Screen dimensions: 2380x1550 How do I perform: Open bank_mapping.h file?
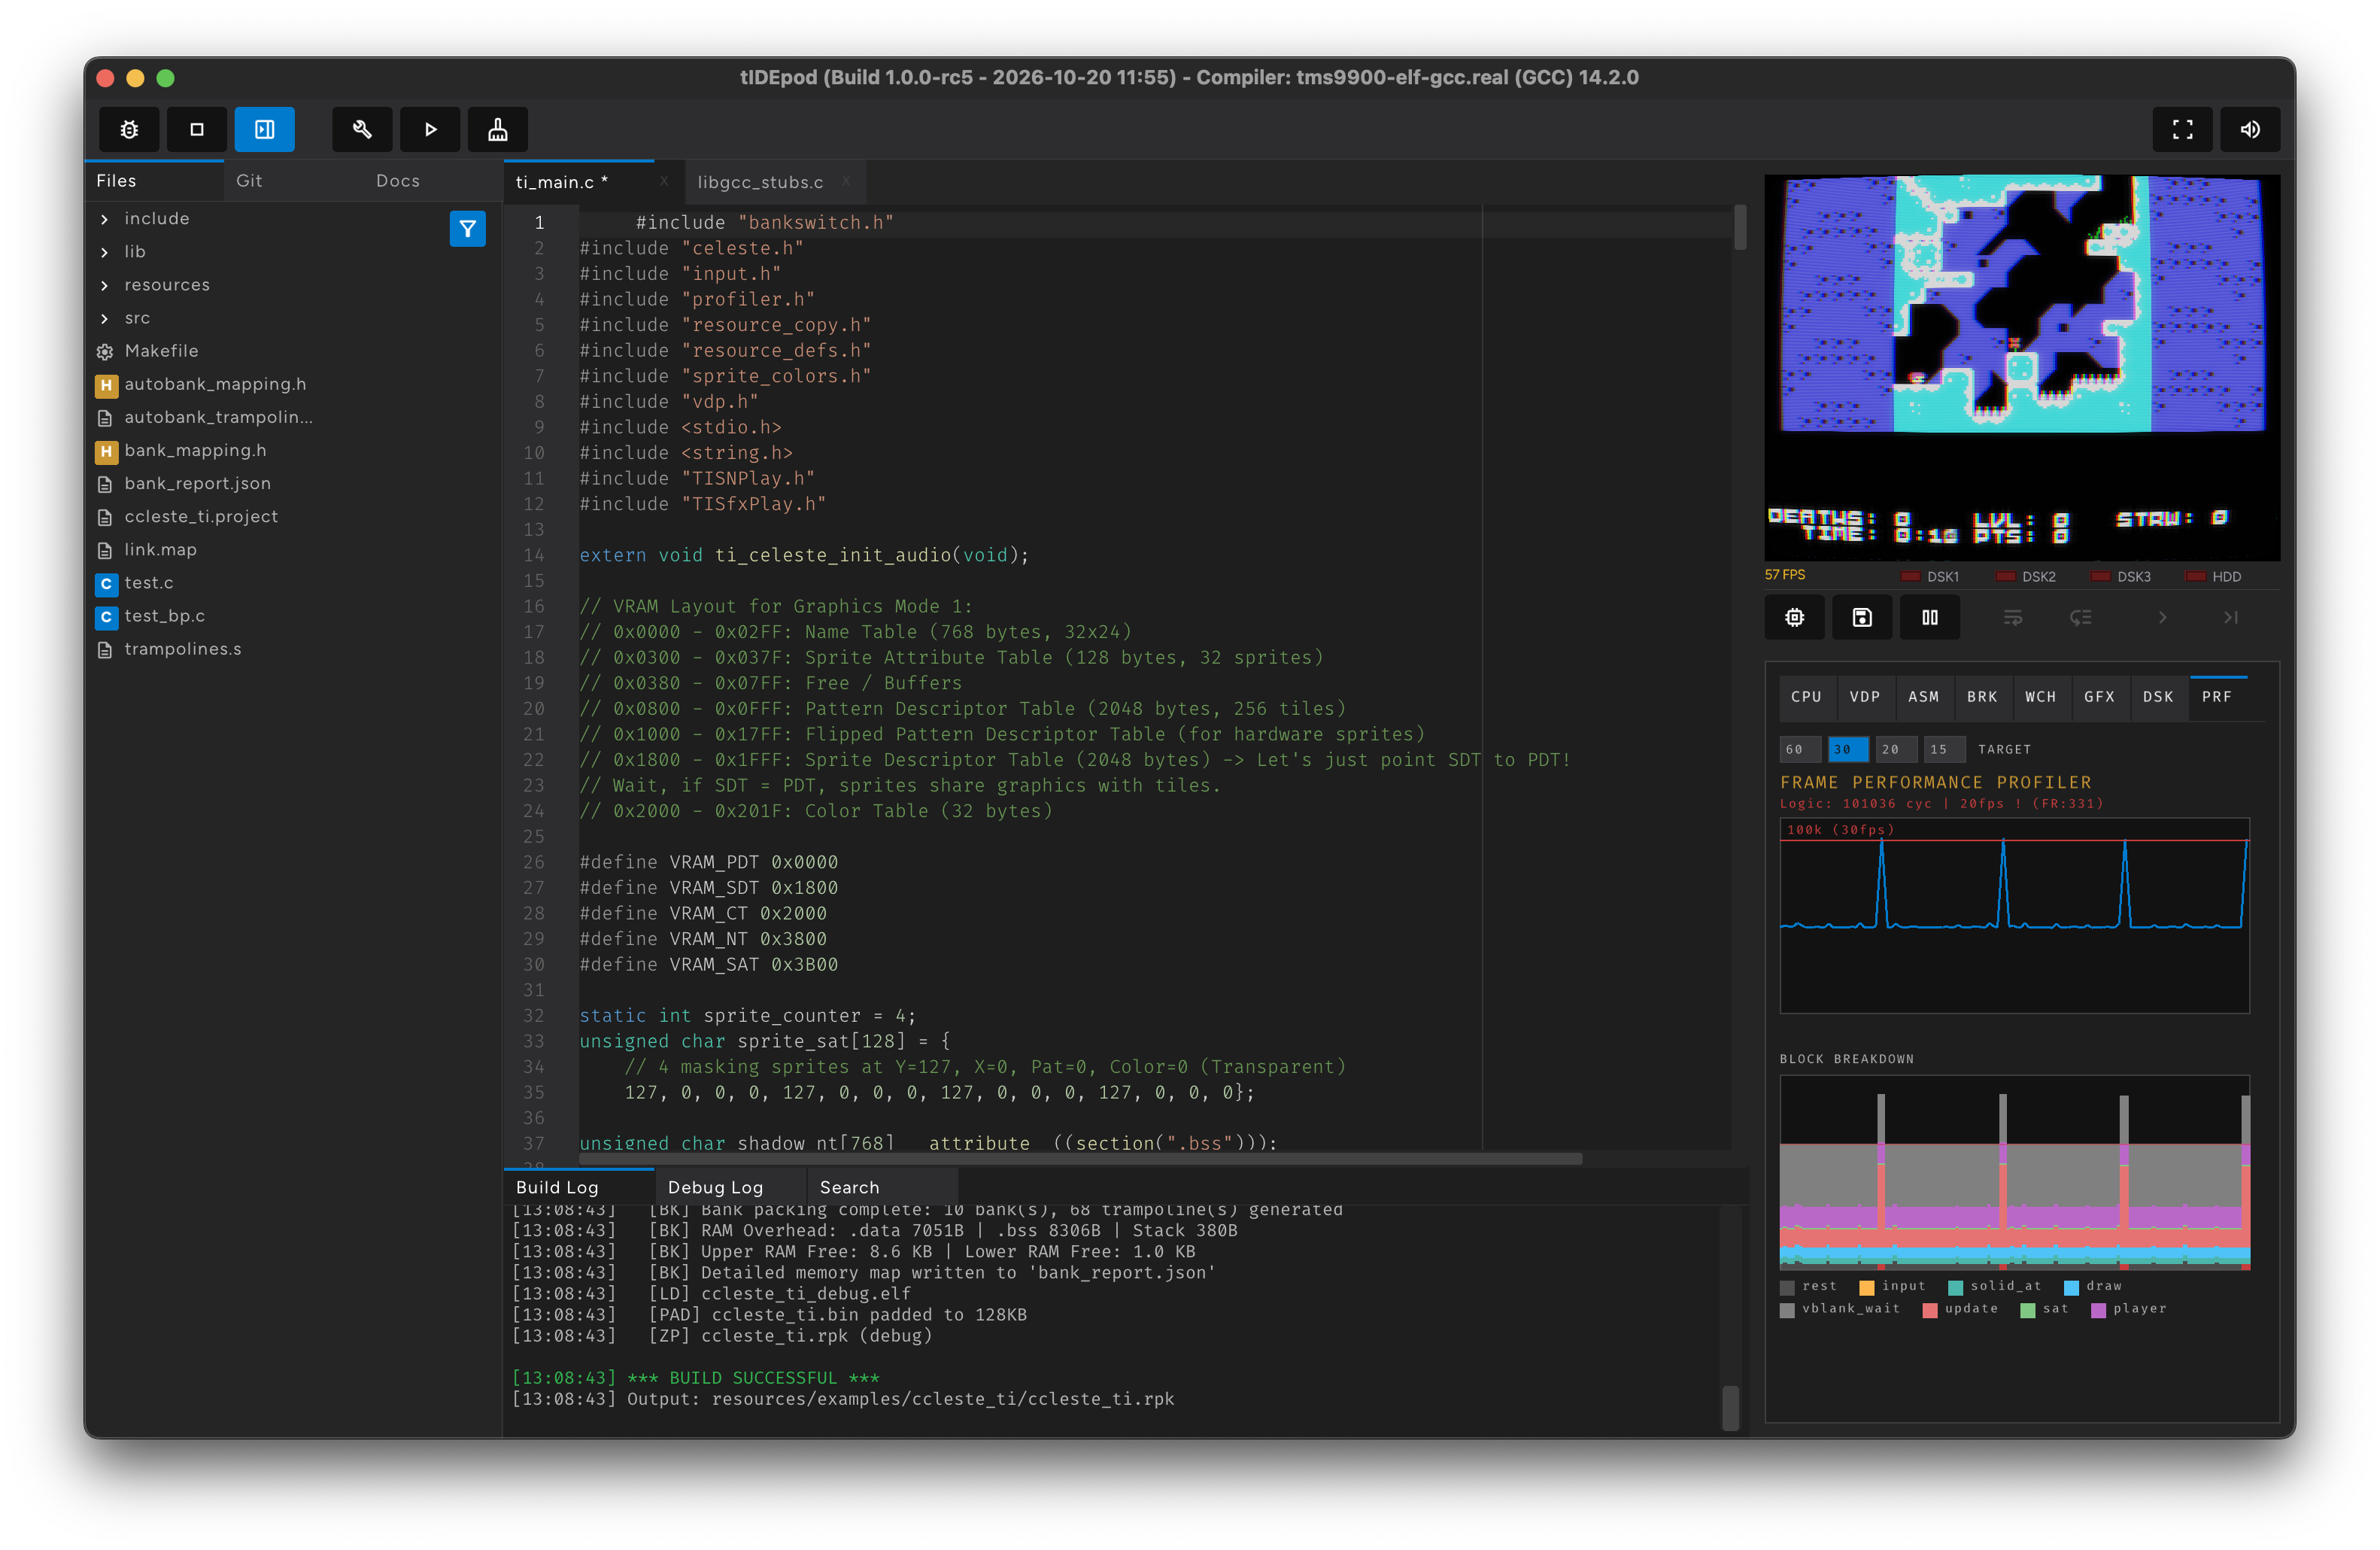click(195, 451)
